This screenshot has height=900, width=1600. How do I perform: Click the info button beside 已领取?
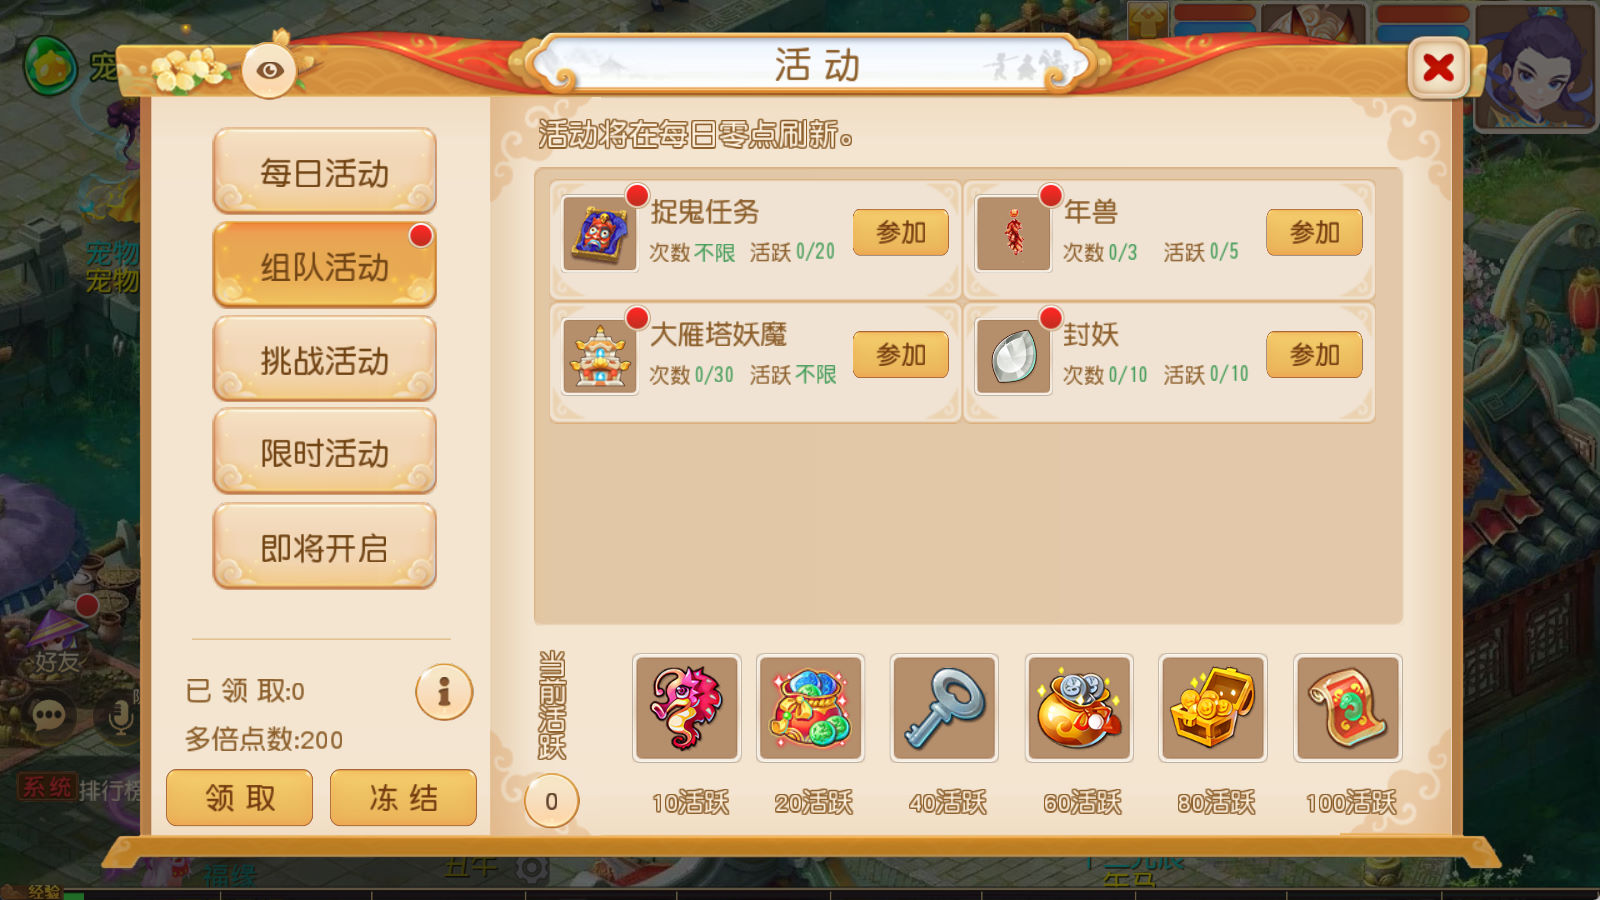[444, 692]
